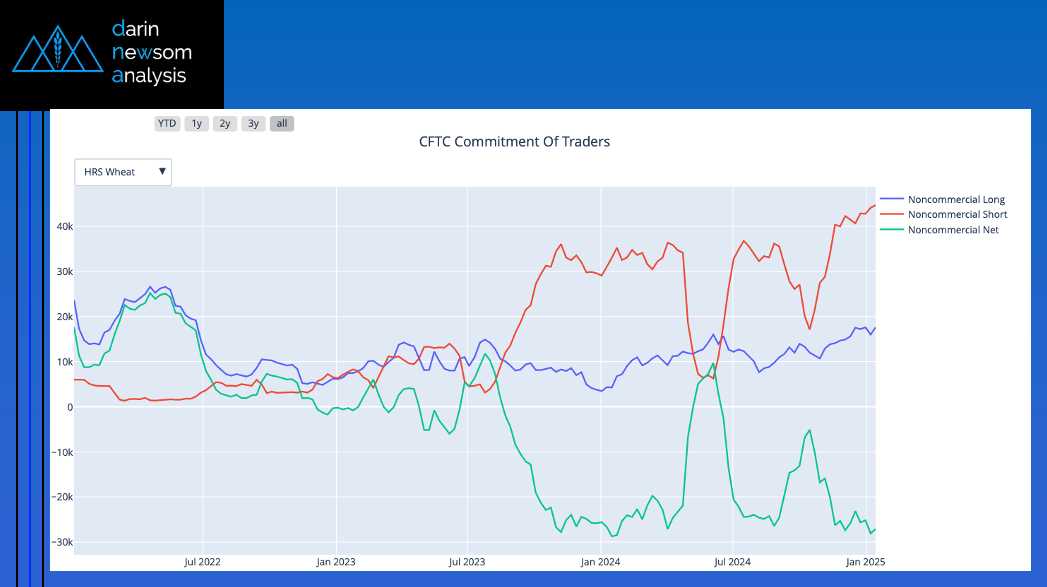The height and width of the screenshot is (587, 1047).
Task: Click the CFTC Commitment Of Traders title
Action: tap(514, 142)
